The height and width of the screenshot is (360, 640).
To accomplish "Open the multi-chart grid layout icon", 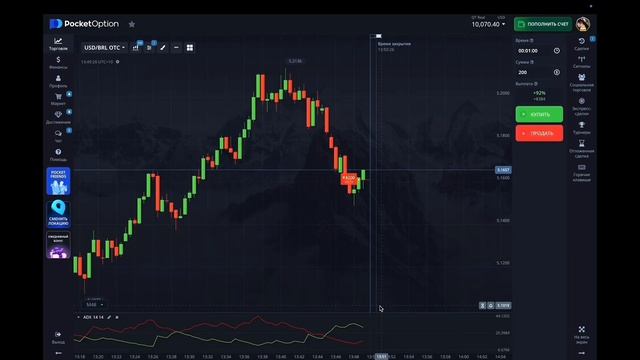I will (x=190, y=48).
